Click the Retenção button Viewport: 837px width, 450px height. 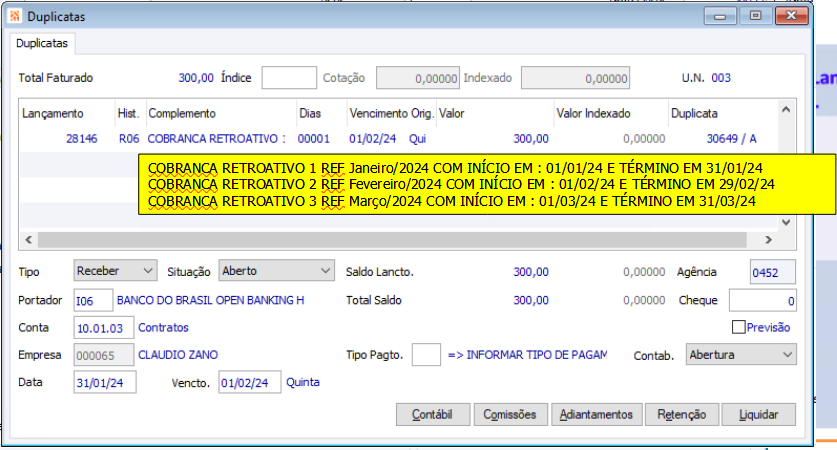click(681, 414)
